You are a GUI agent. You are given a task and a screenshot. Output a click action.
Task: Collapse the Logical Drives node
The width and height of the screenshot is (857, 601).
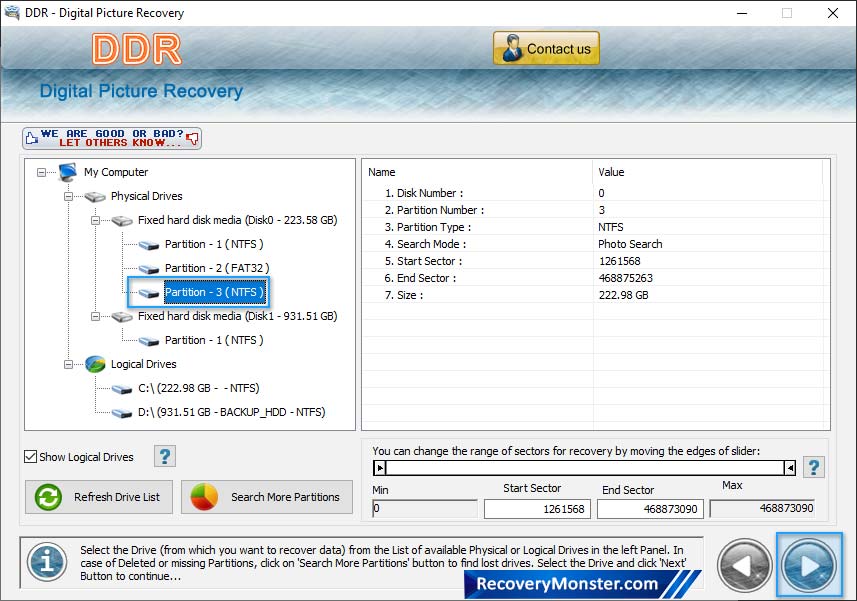pos(68,364)
